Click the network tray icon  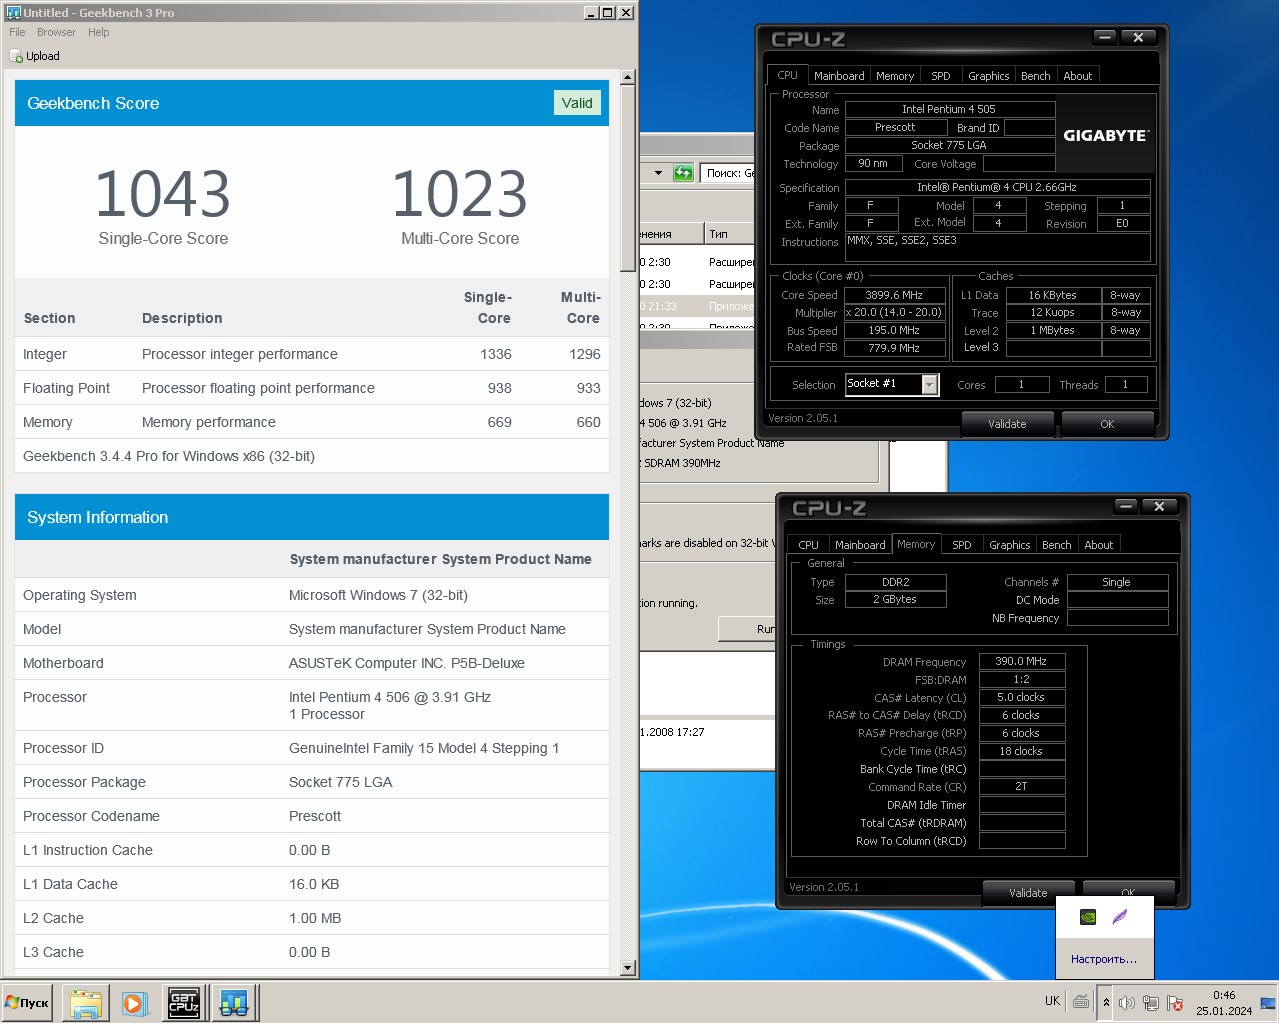(1151, 1002)
